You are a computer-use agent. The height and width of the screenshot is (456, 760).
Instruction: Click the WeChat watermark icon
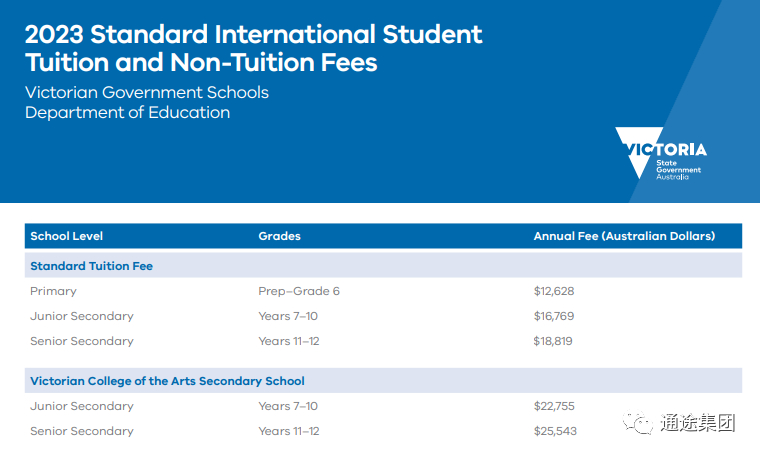[x=638, y=423]
